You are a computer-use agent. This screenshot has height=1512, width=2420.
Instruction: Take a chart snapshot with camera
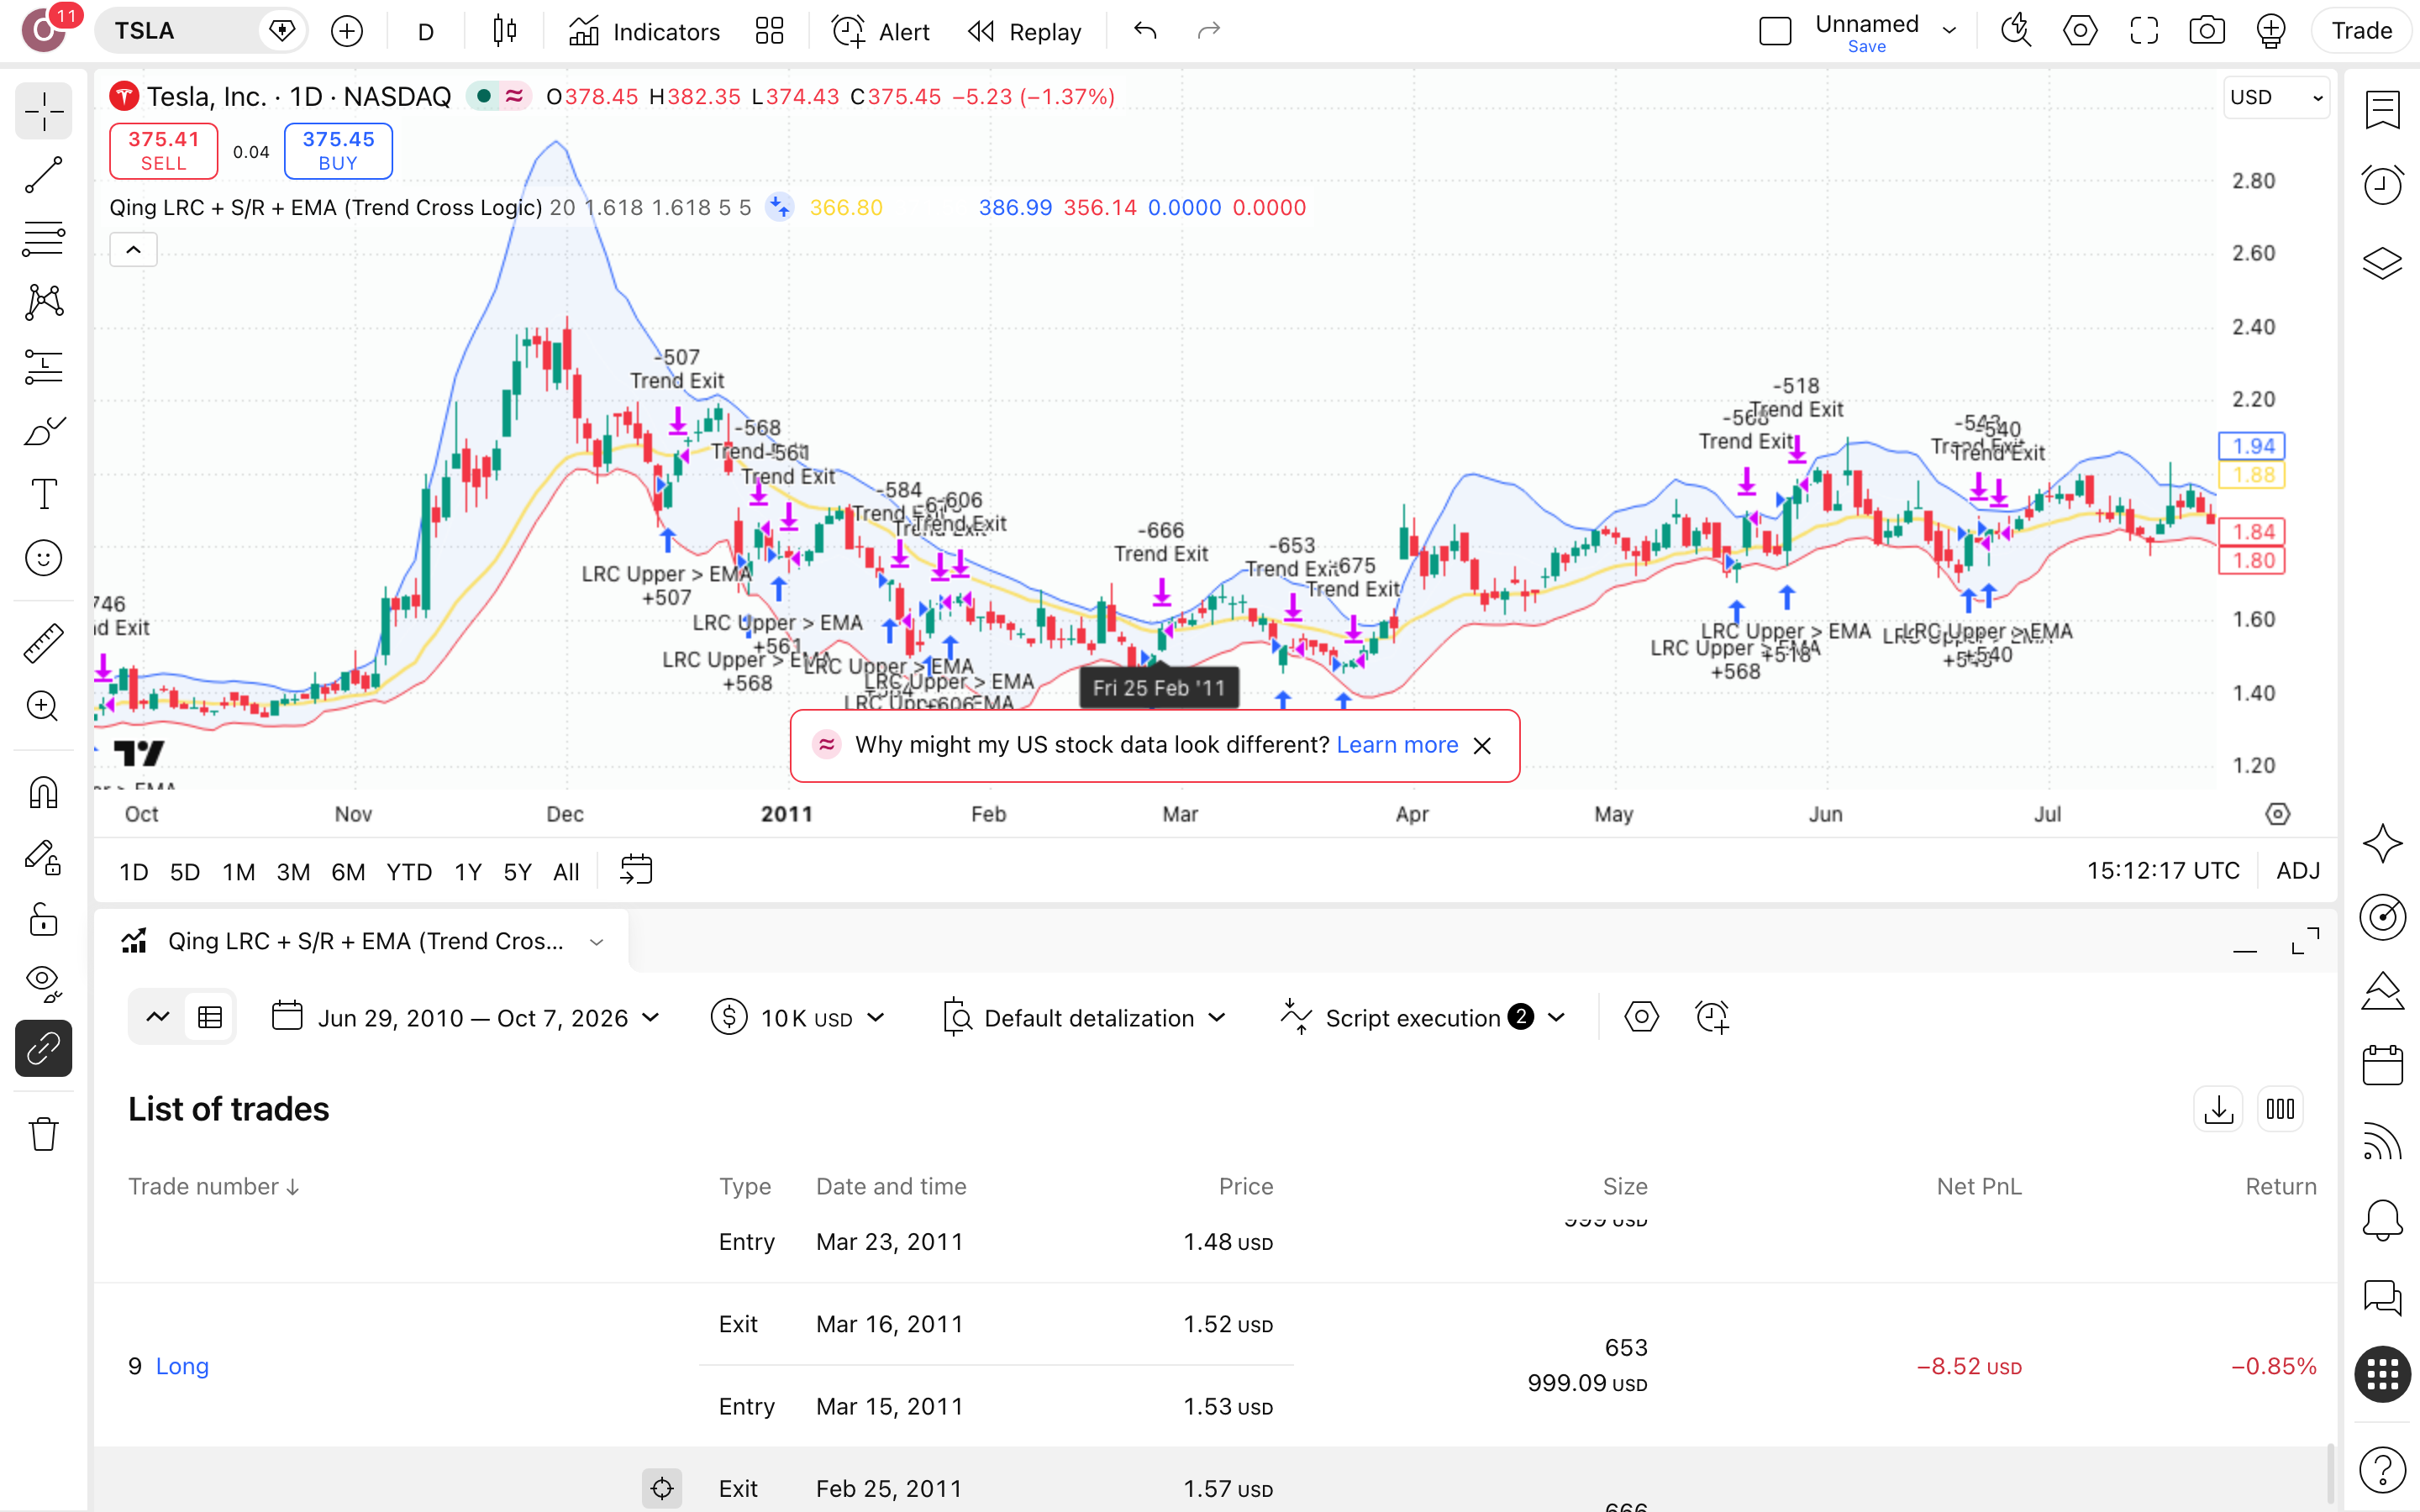coord(2207,31)
